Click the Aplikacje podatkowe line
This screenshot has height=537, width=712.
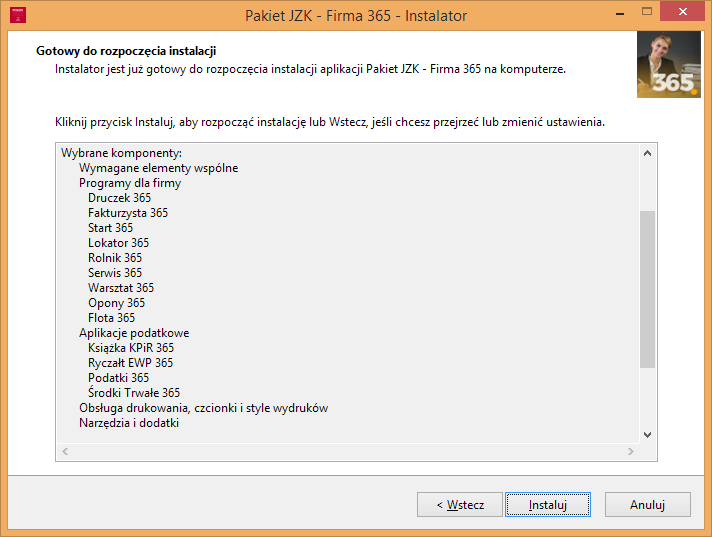(134, 333)
